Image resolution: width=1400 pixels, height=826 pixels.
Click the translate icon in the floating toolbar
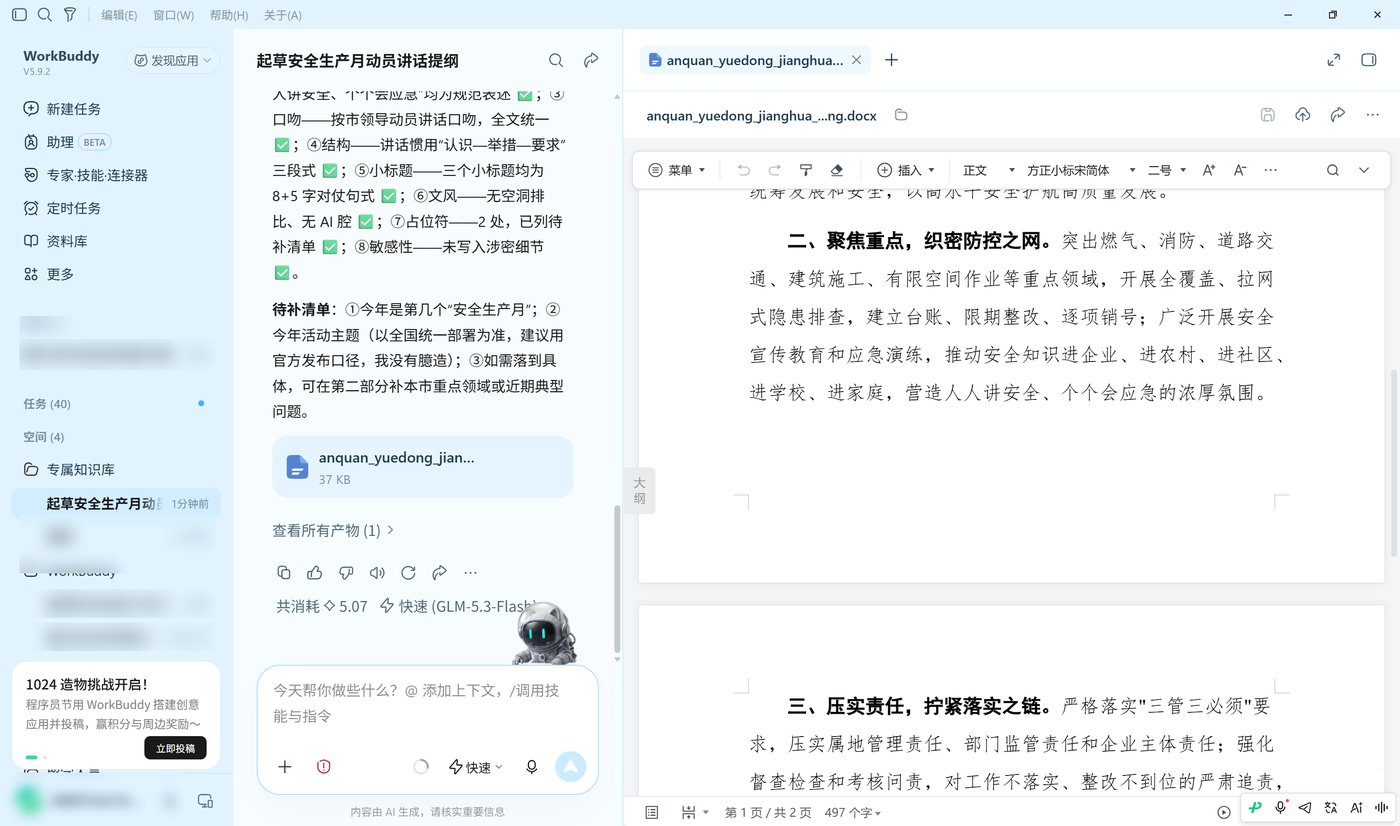pyautogui.click(x=1331, y=808)
